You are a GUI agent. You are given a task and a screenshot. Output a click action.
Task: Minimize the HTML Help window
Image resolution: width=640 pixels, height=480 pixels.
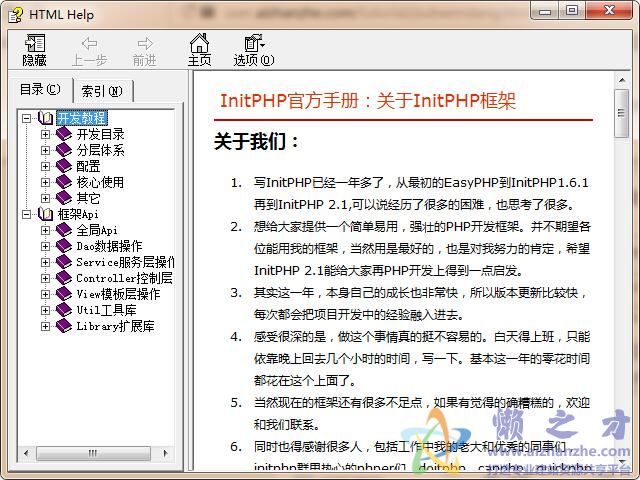(545, 11)
